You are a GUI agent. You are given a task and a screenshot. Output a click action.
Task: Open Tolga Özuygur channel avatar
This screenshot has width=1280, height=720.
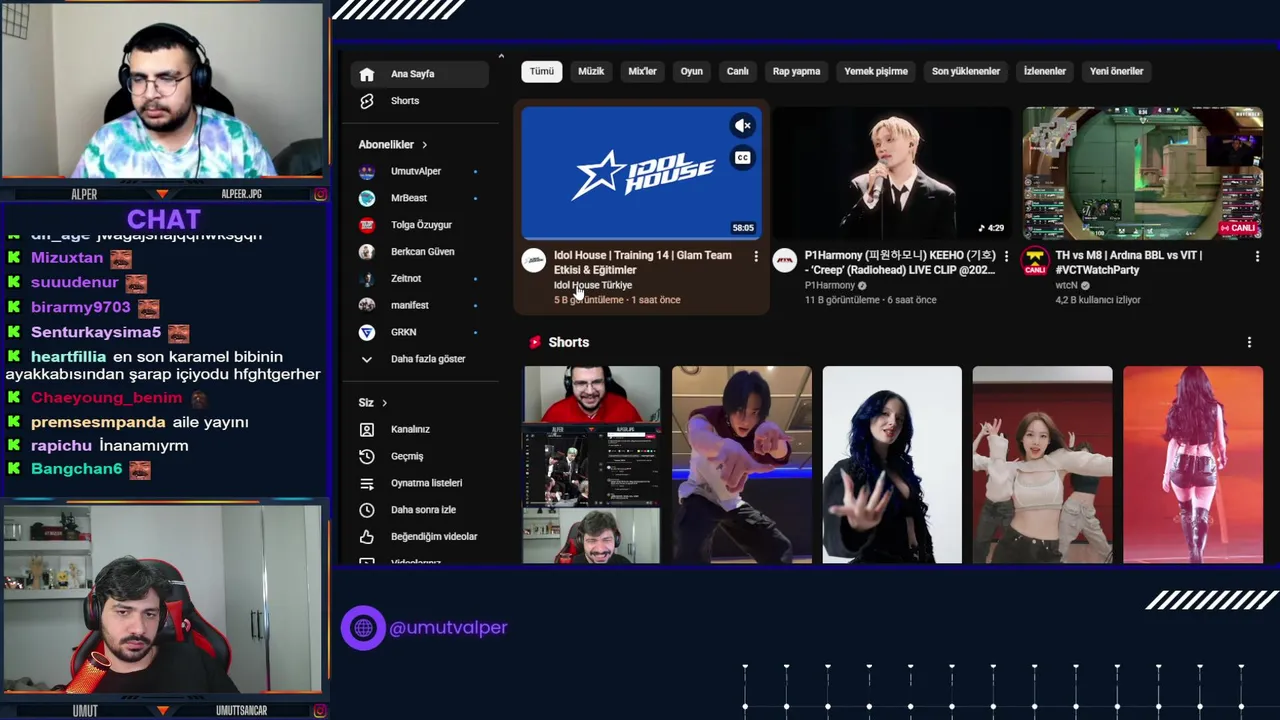click(367, 225)
